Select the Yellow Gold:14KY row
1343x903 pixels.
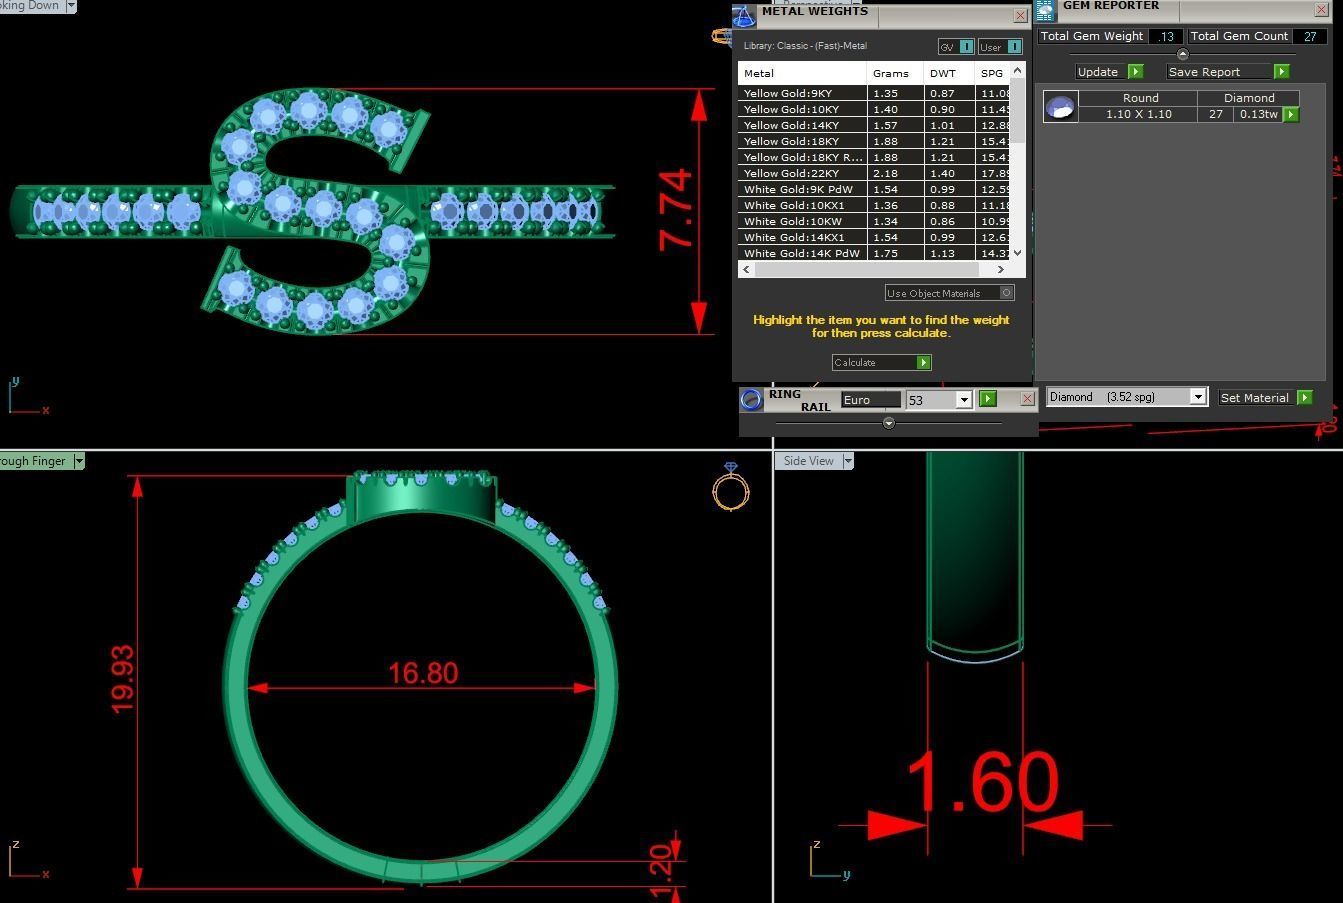[875, 125]
